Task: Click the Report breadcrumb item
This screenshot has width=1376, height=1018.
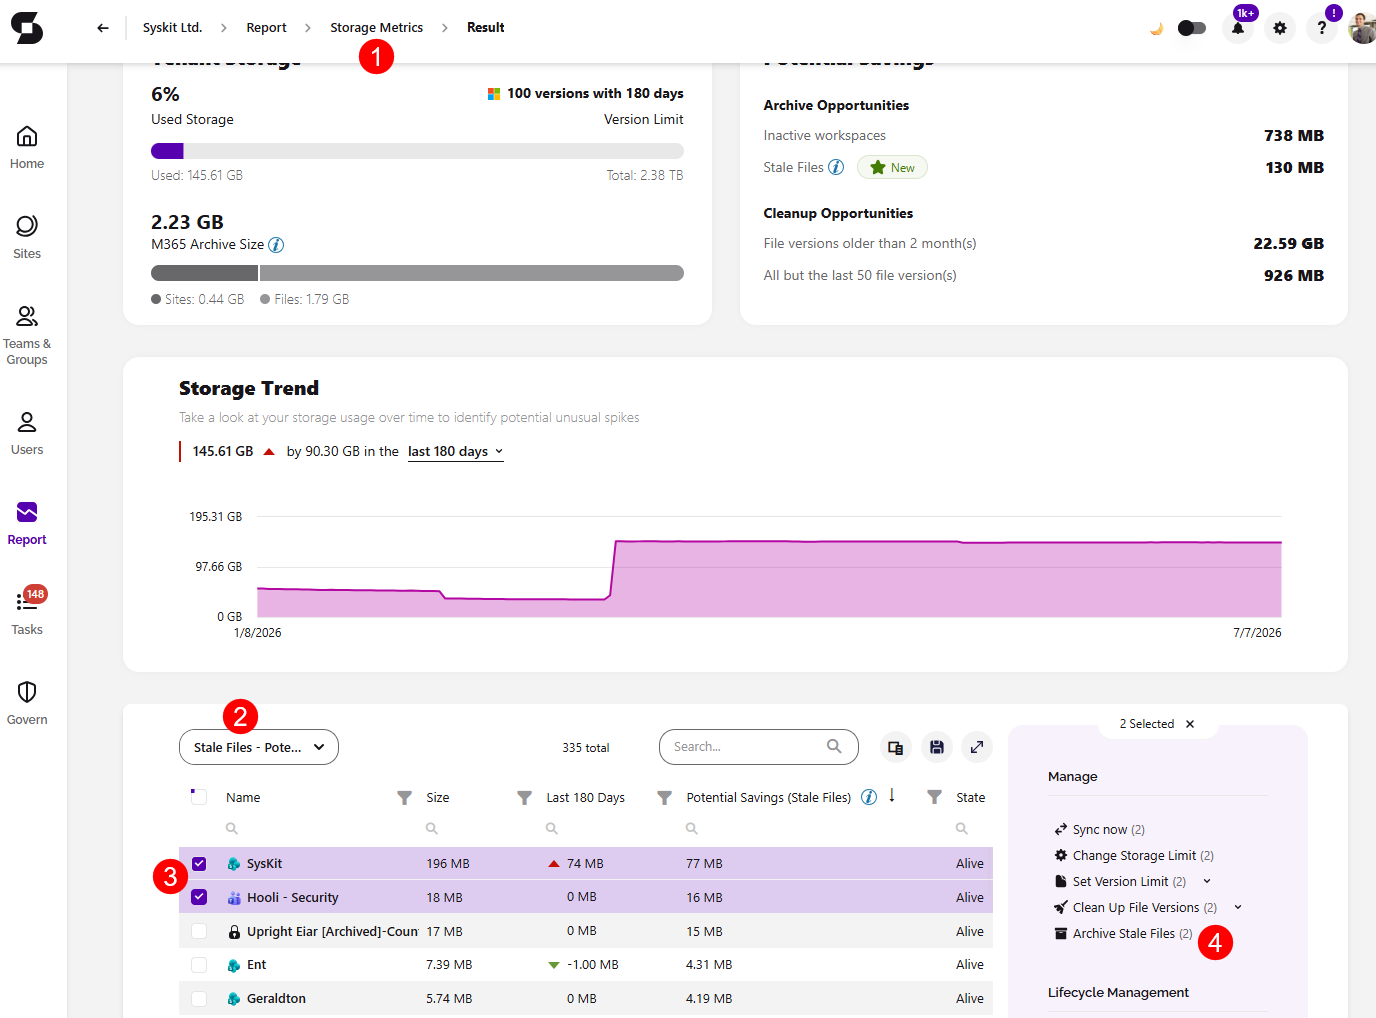Action: point(266,28)
